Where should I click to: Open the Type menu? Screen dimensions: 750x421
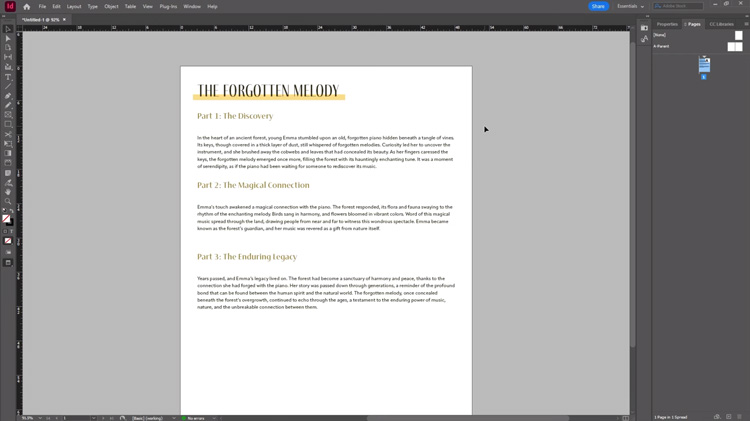point(92,7)
